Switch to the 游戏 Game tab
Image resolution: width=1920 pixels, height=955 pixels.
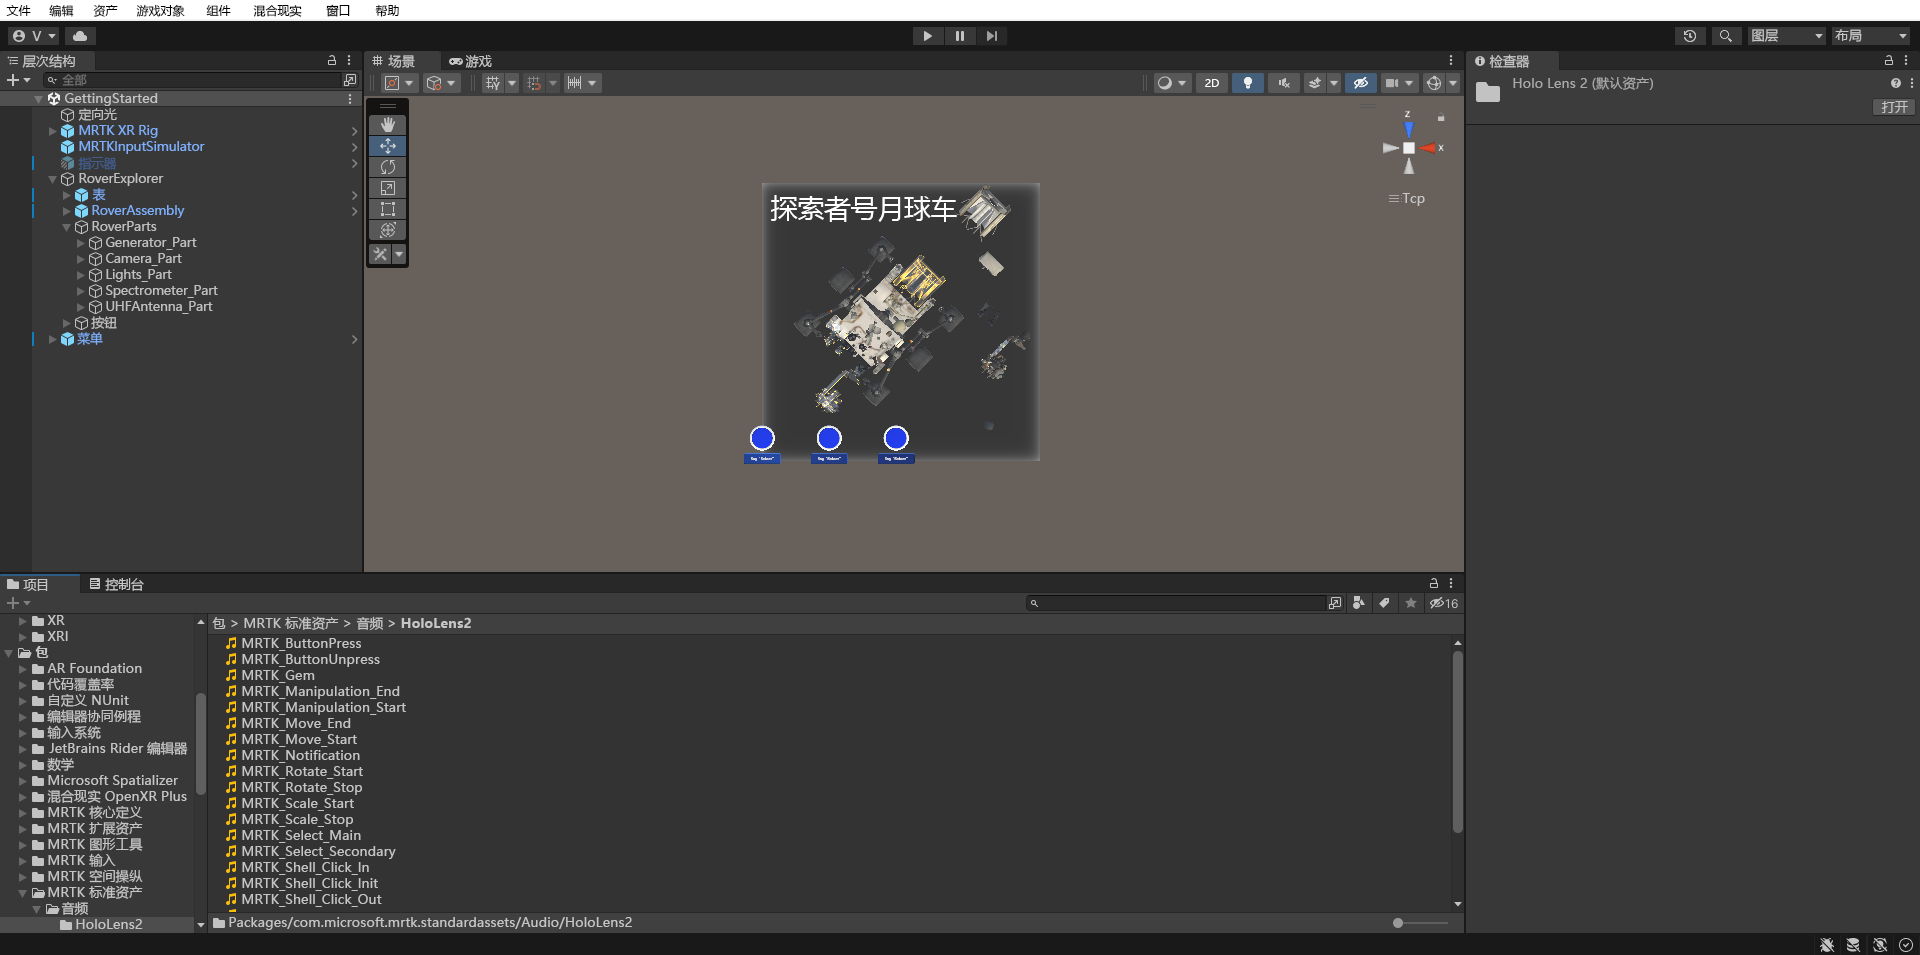click(x=476, y=61)
